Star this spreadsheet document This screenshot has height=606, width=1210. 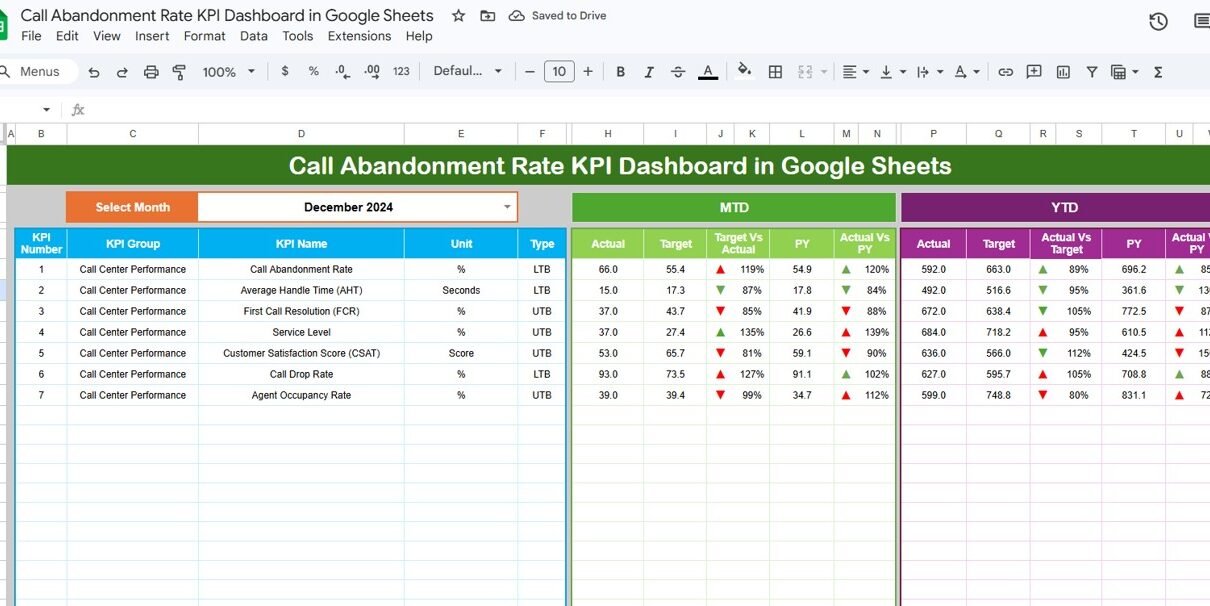[x=458, y=16]
